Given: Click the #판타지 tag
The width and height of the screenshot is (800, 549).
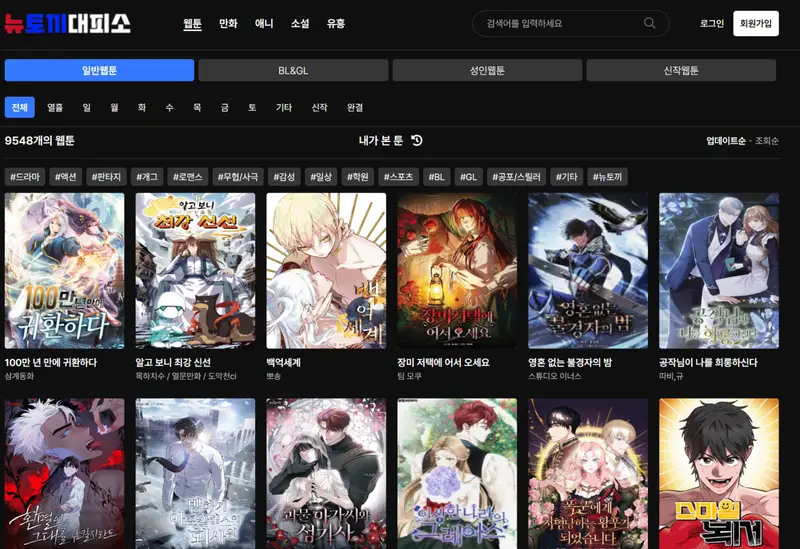Looking at the screenshot, I should pos(106,177).
